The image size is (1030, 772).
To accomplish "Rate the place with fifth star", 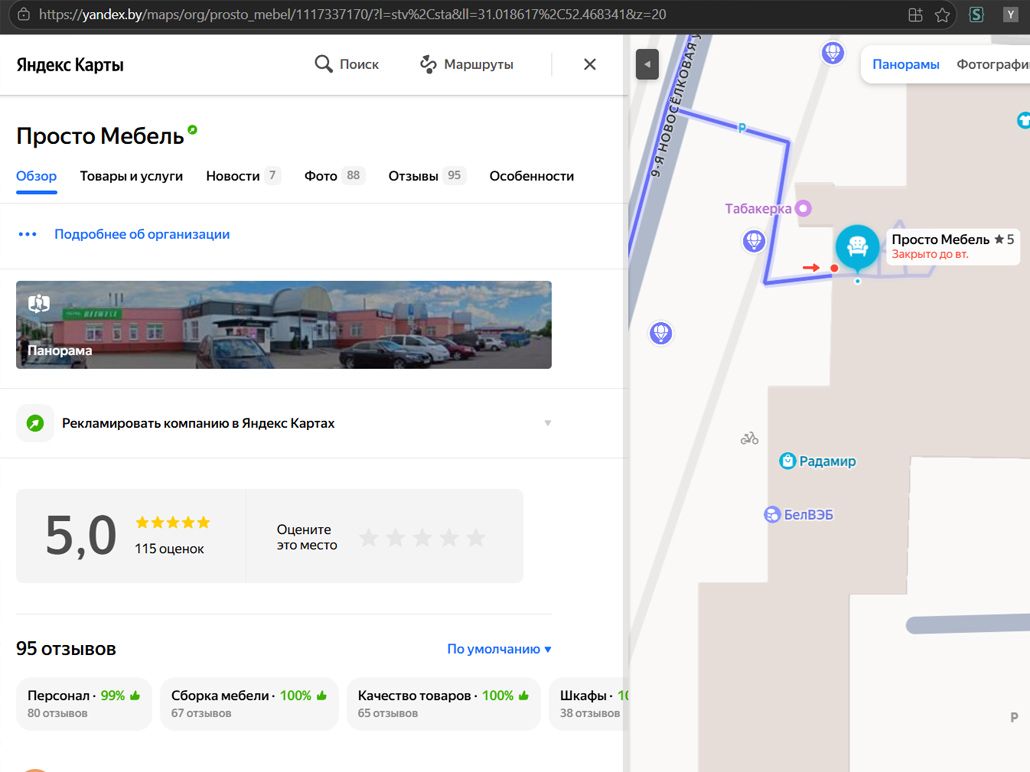I will coord(476,538).
